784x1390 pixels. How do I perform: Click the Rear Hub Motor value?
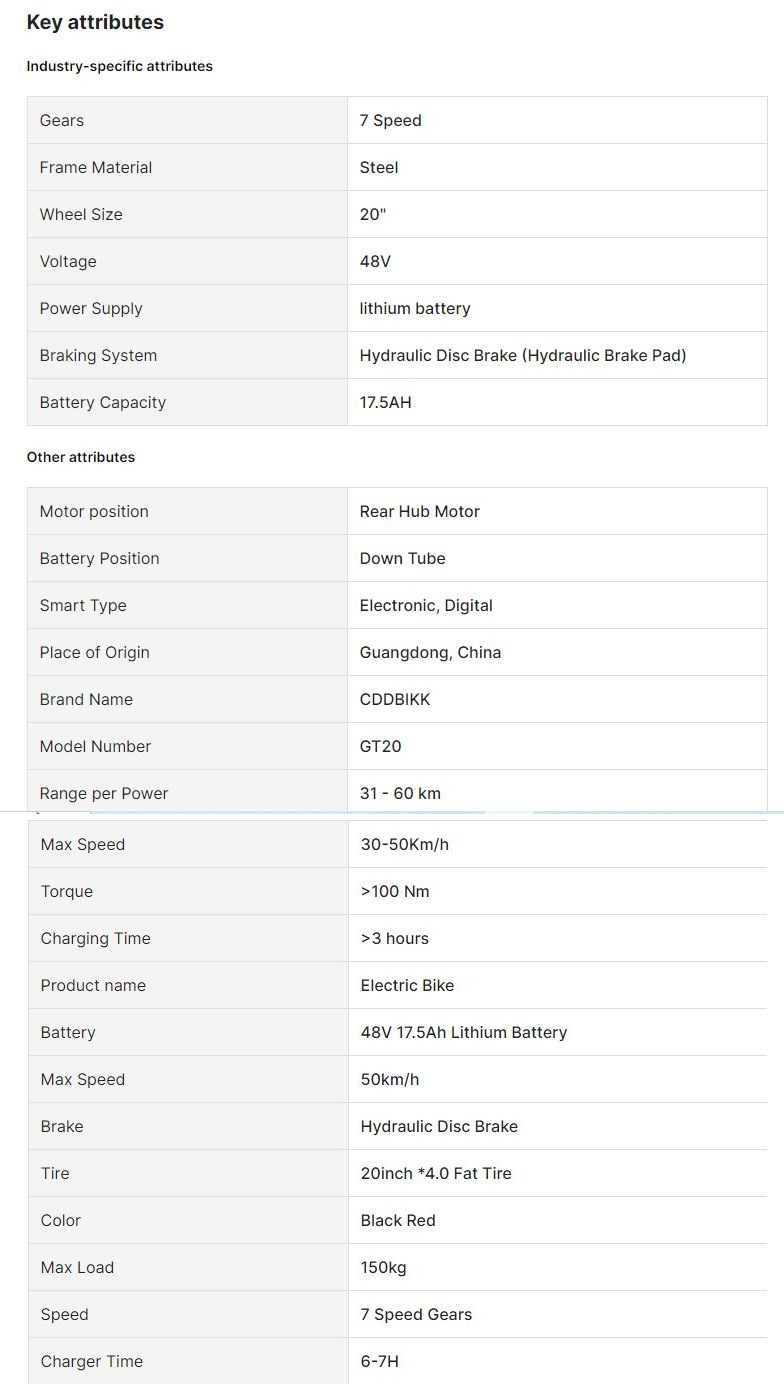click(x=420, y=511)
